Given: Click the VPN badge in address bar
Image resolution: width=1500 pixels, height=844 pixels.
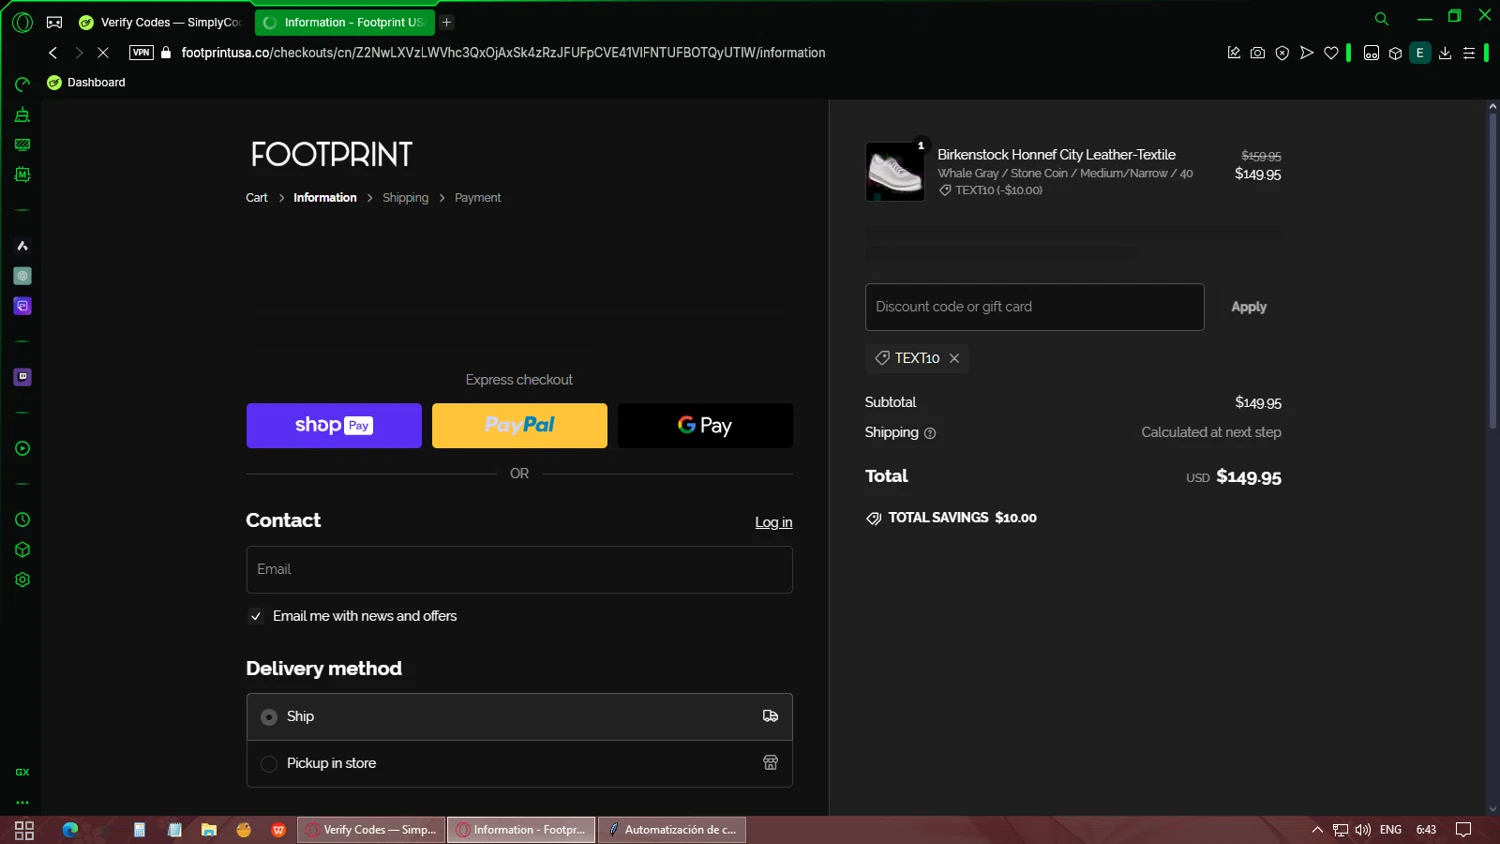Looking at the screenshot, I should point(141,53).
